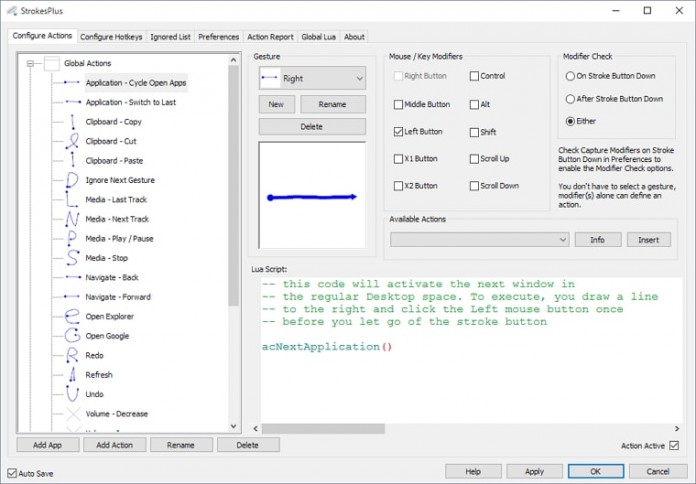This screenshot has height=484, width=696.
Task: Click the Lua script right scroll arrow
Action: (x=677, y=428)
